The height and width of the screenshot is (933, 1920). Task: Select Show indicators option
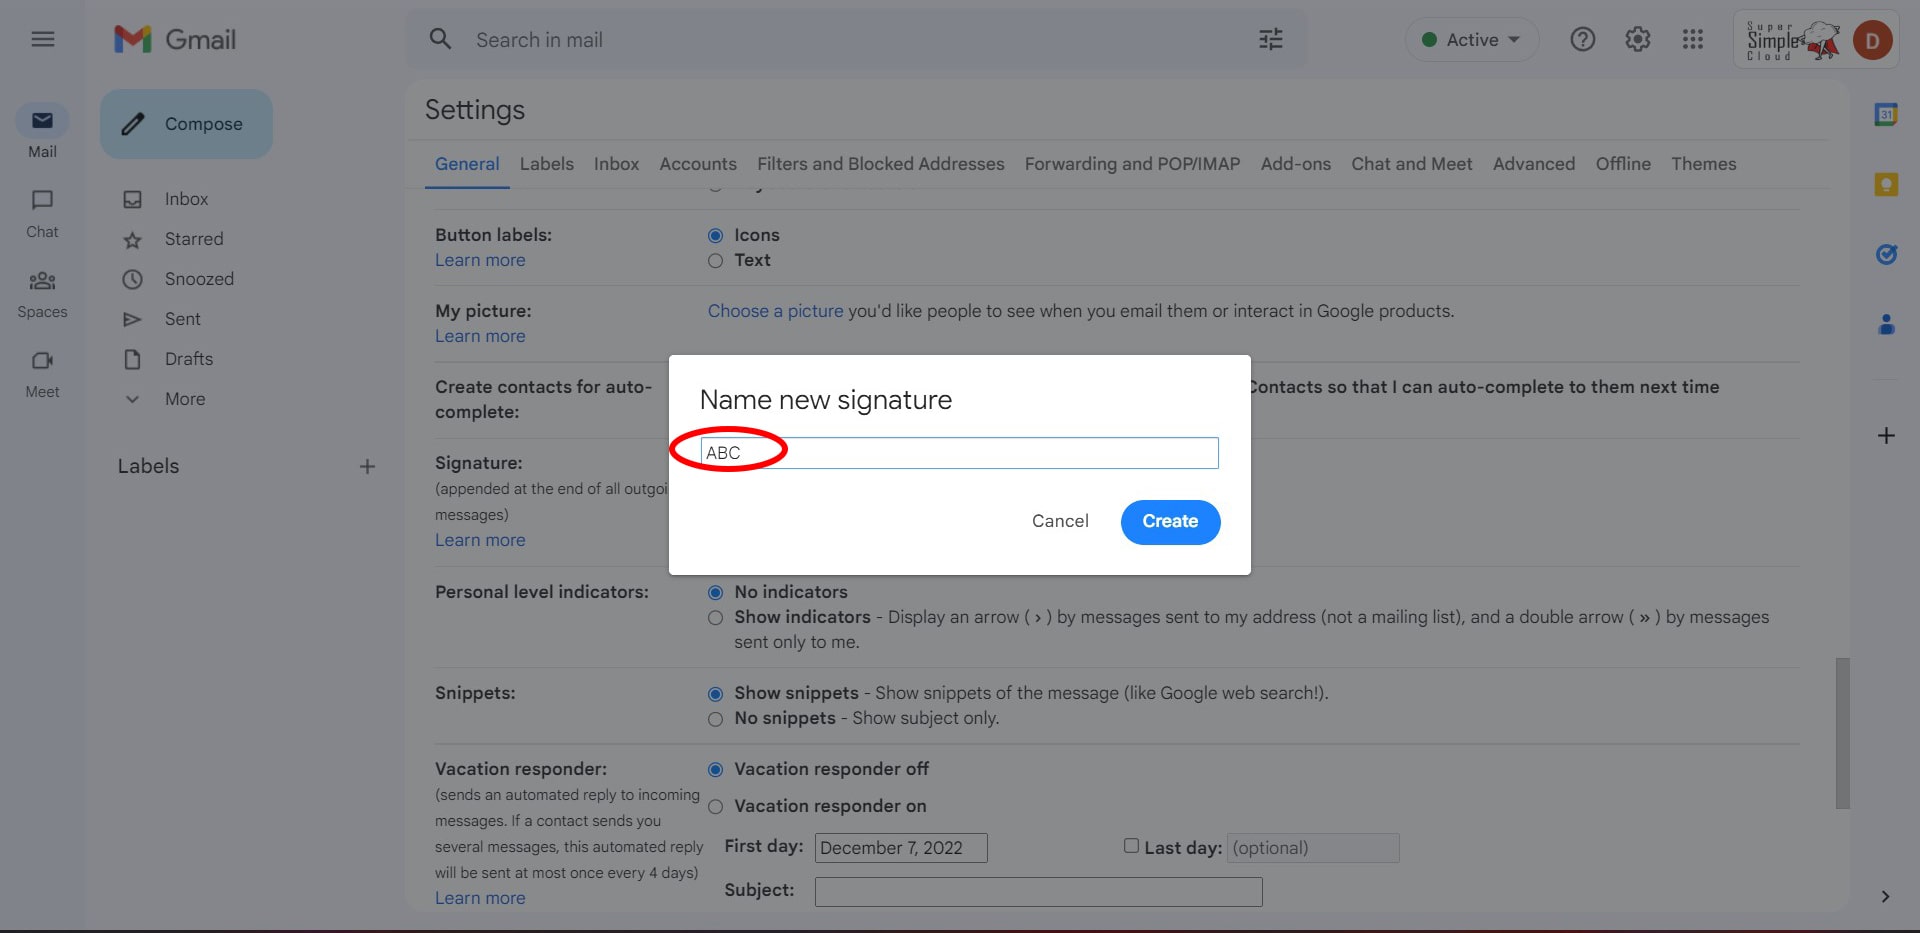tap(715, 618)
